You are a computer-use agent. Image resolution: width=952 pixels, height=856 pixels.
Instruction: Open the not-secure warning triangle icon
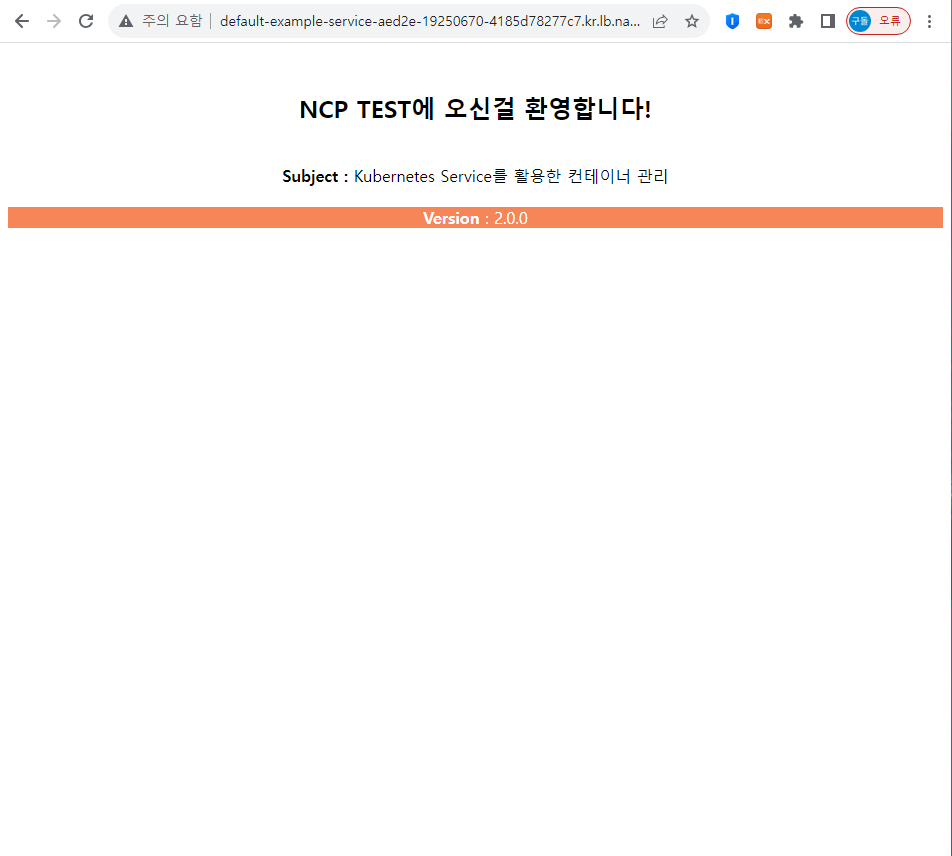[126, 21]
